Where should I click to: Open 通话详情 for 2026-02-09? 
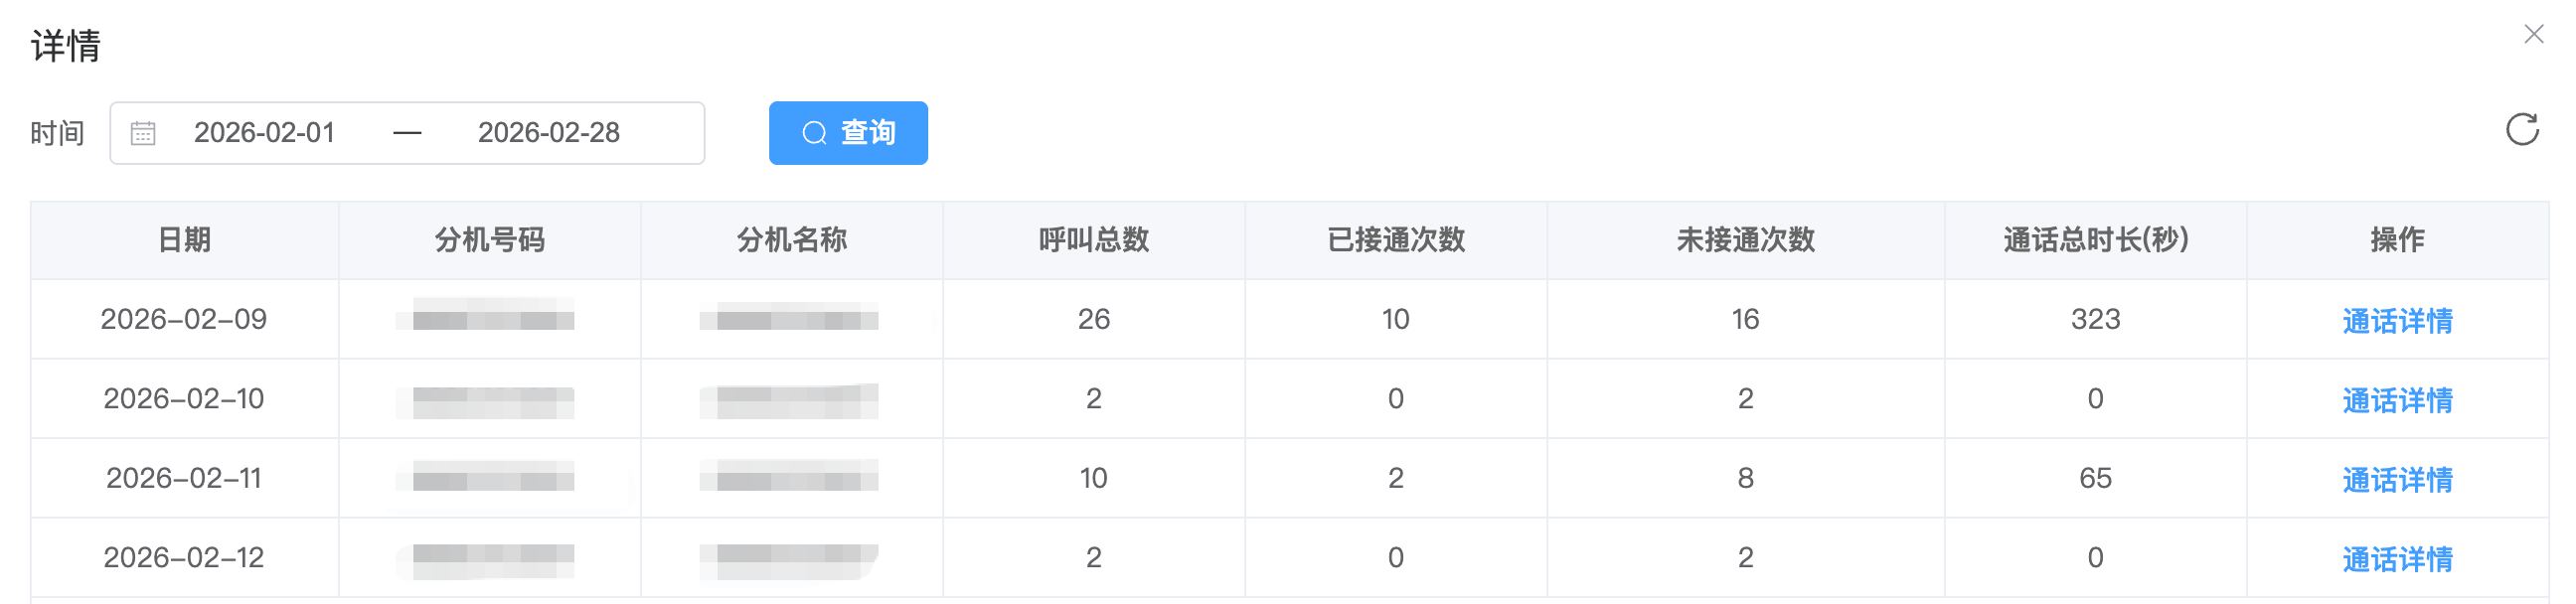click(2396, 321)
